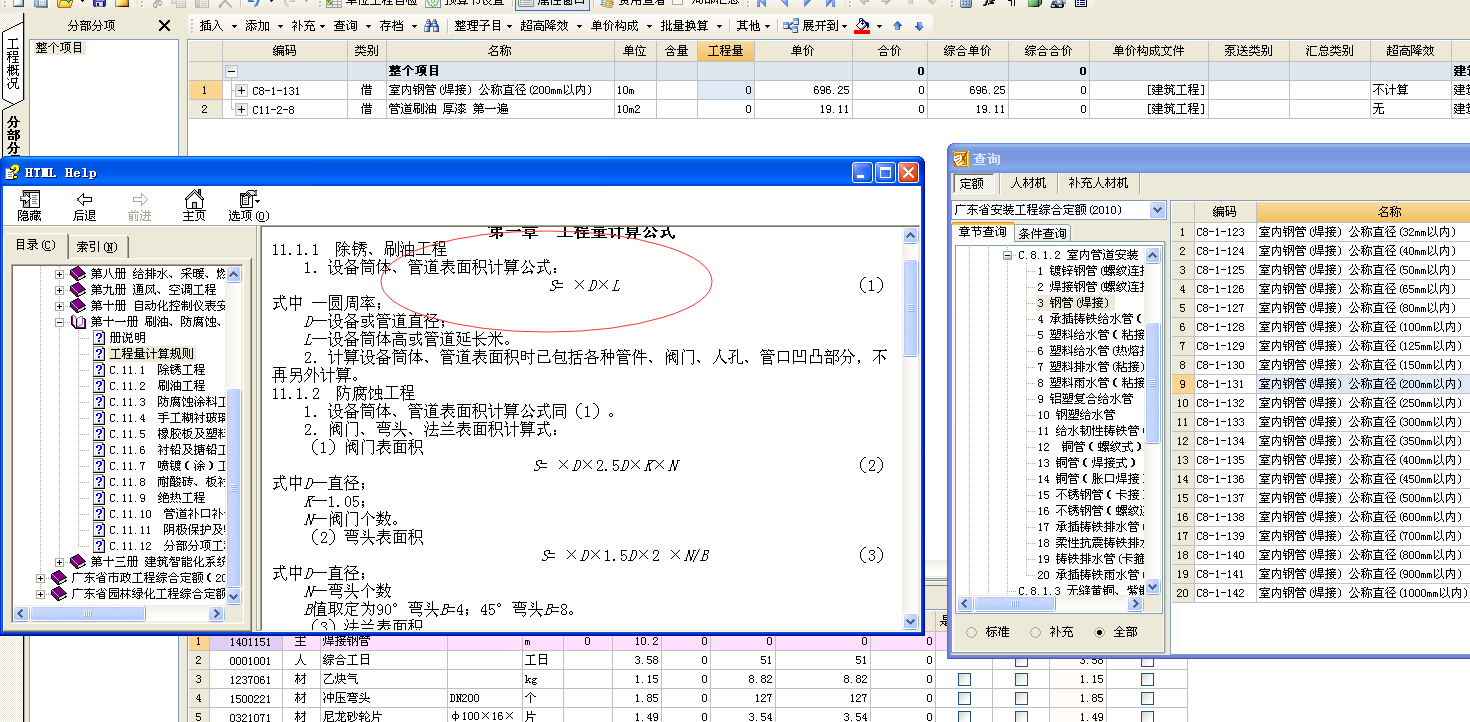
Task: Collapse 整个项目 row with minus box
Action: [x=232, y=72]
